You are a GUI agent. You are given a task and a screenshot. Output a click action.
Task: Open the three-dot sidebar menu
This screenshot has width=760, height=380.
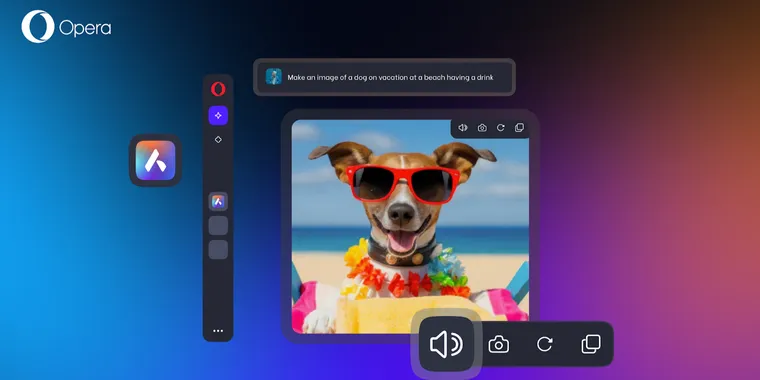click(218, 331)
